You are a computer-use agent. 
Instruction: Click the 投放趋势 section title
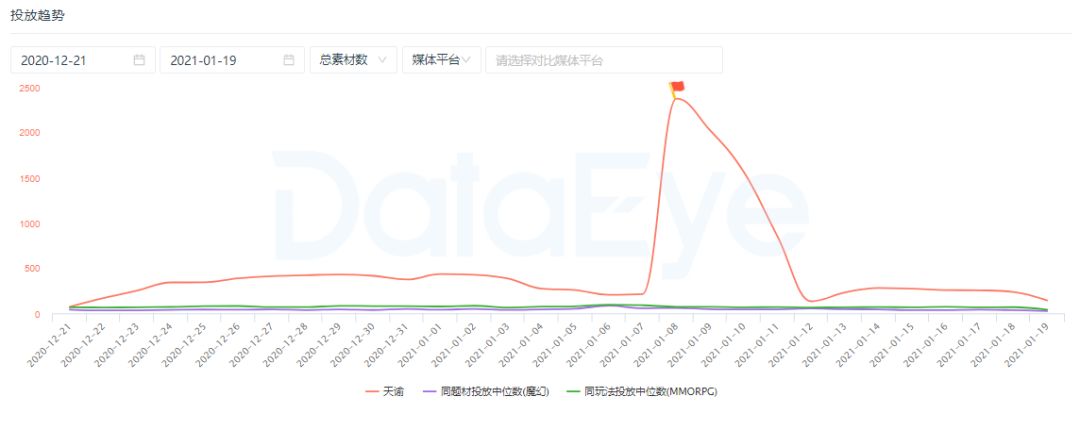tap(37, 16)
